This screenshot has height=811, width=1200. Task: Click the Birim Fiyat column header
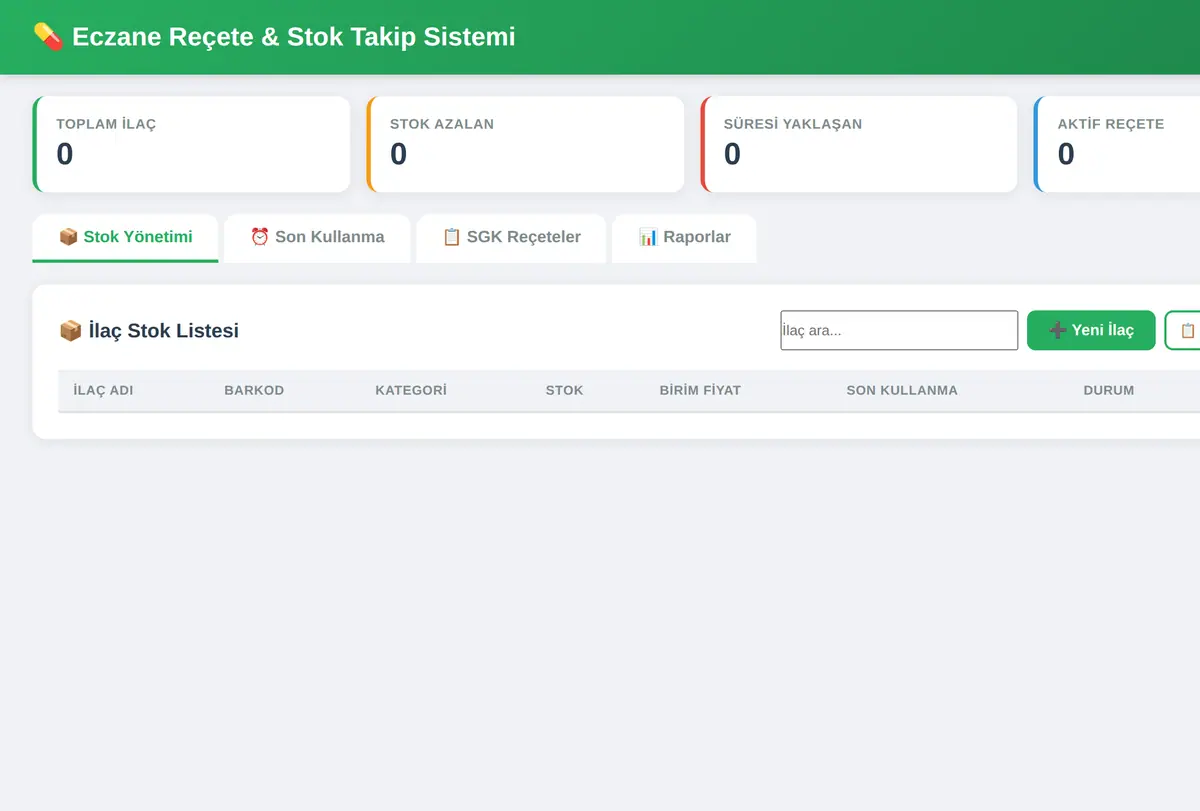click(700, 390)
